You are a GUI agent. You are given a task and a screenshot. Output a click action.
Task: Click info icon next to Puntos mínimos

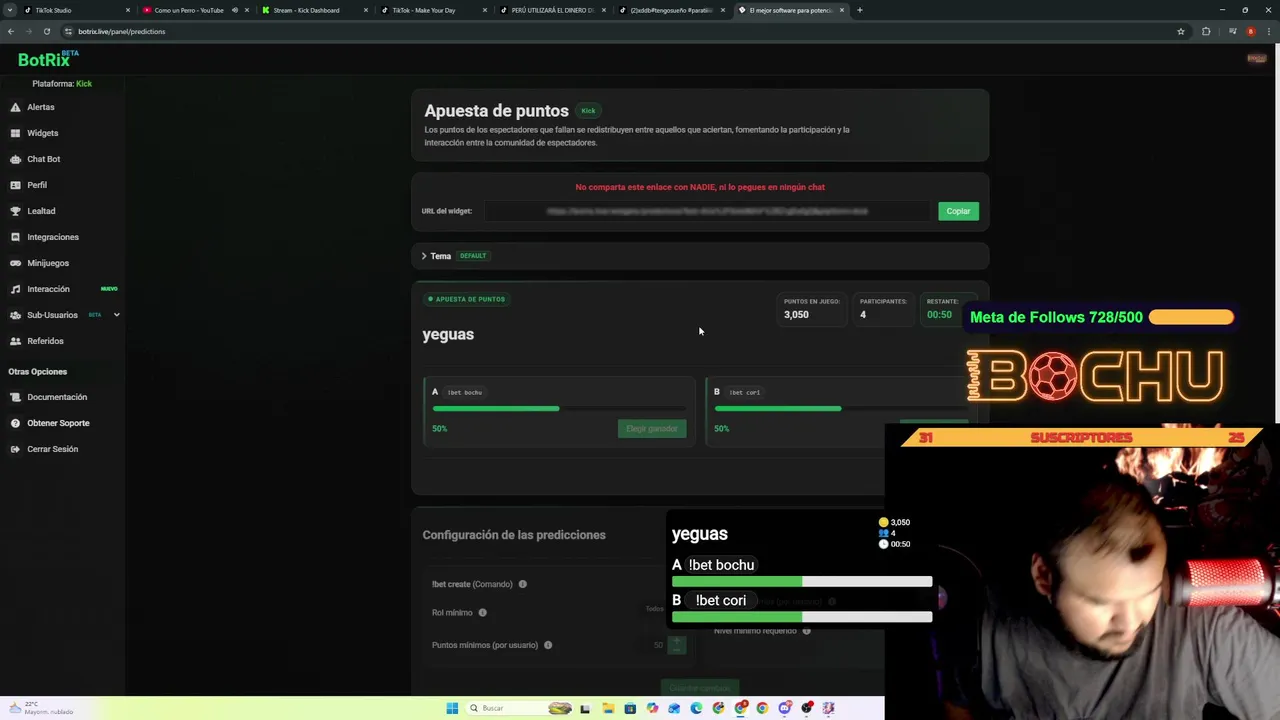click(x=548, y=645)
